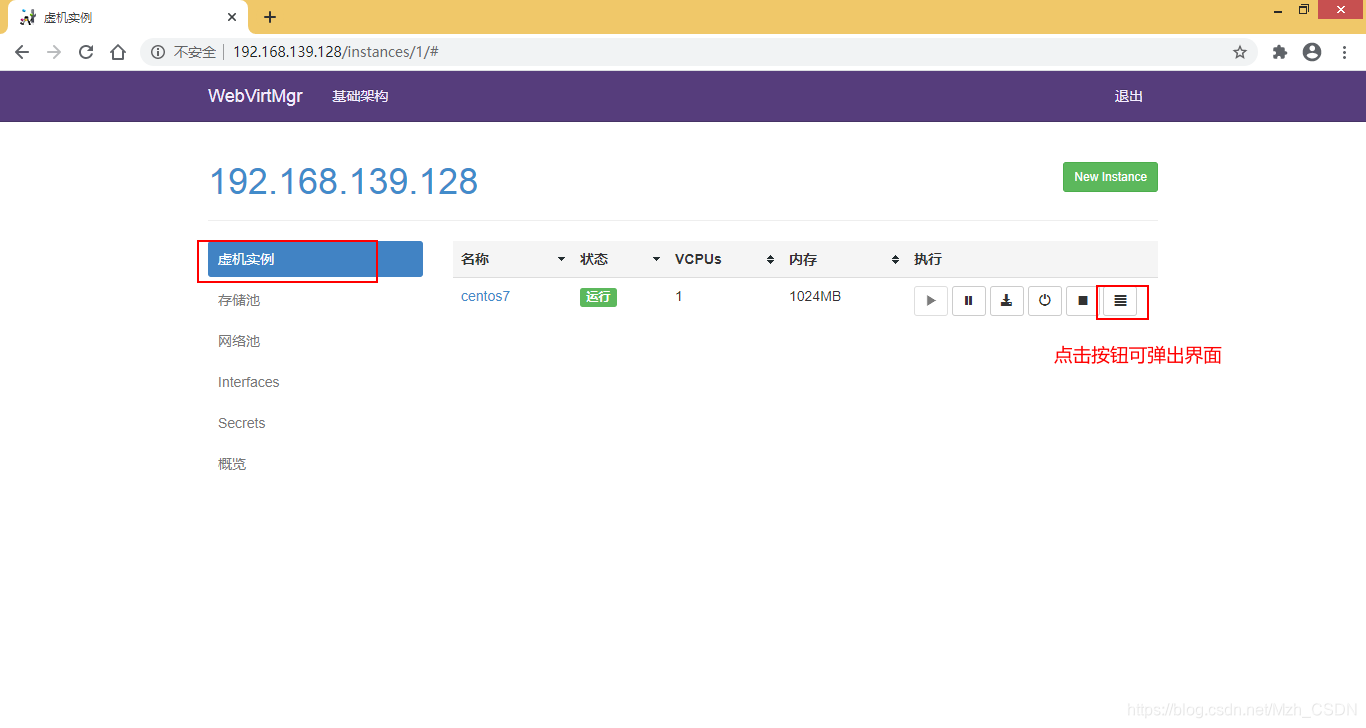Open the browser extensions puzzle icon
This screenshot has width=1366, height=728.
pyautogui.click(x=1280, y=52)
